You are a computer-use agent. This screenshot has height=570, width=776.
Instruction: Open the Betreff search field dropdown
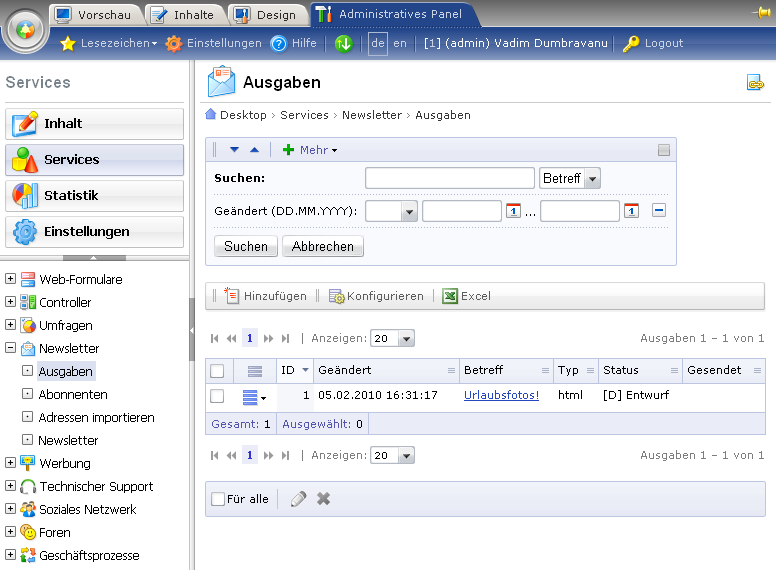point(592,178)
